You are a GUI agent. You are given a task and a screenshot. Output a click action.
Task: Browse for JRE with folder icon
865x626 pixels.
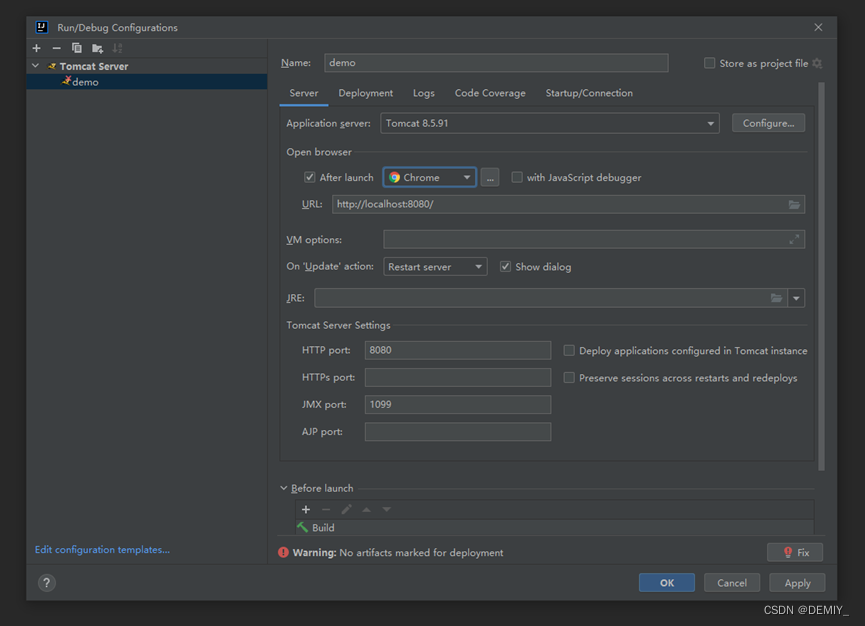(776, 298)
